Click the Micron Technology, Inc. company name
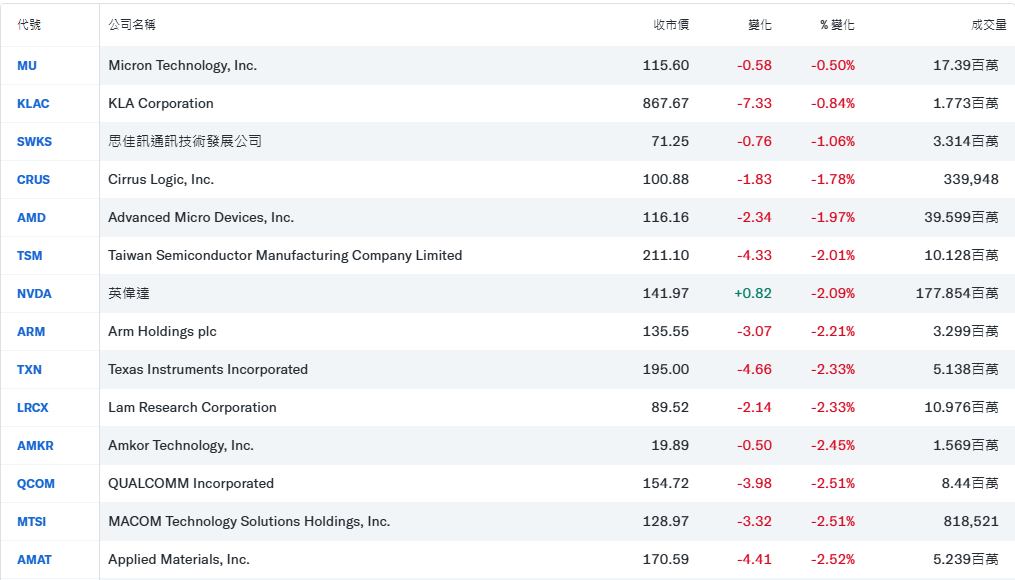1015x580 pixels. tap(182, 66)
